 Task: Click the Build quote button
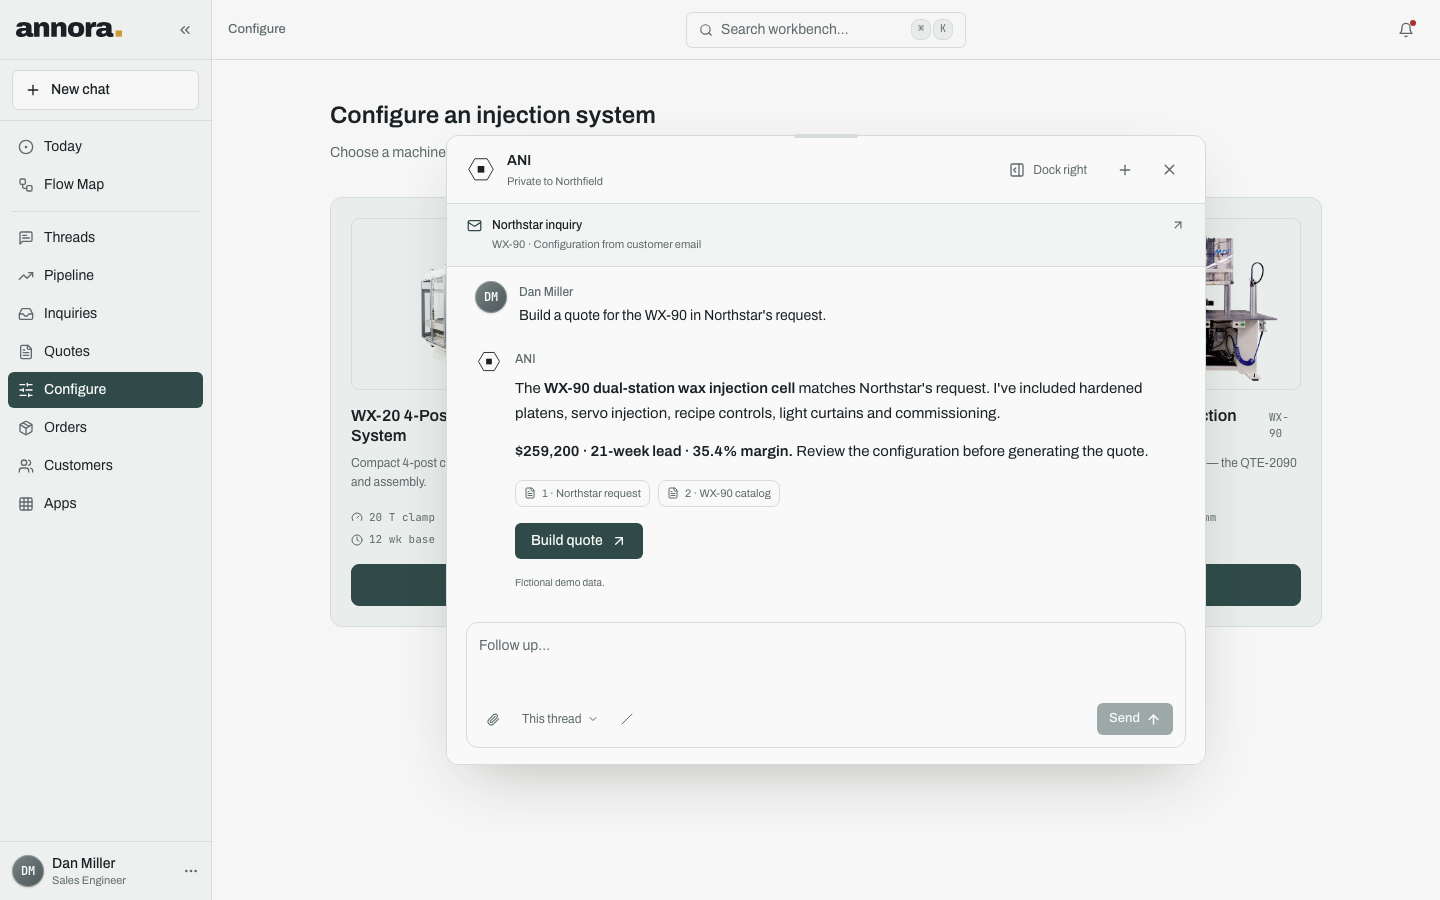(579, 541)
